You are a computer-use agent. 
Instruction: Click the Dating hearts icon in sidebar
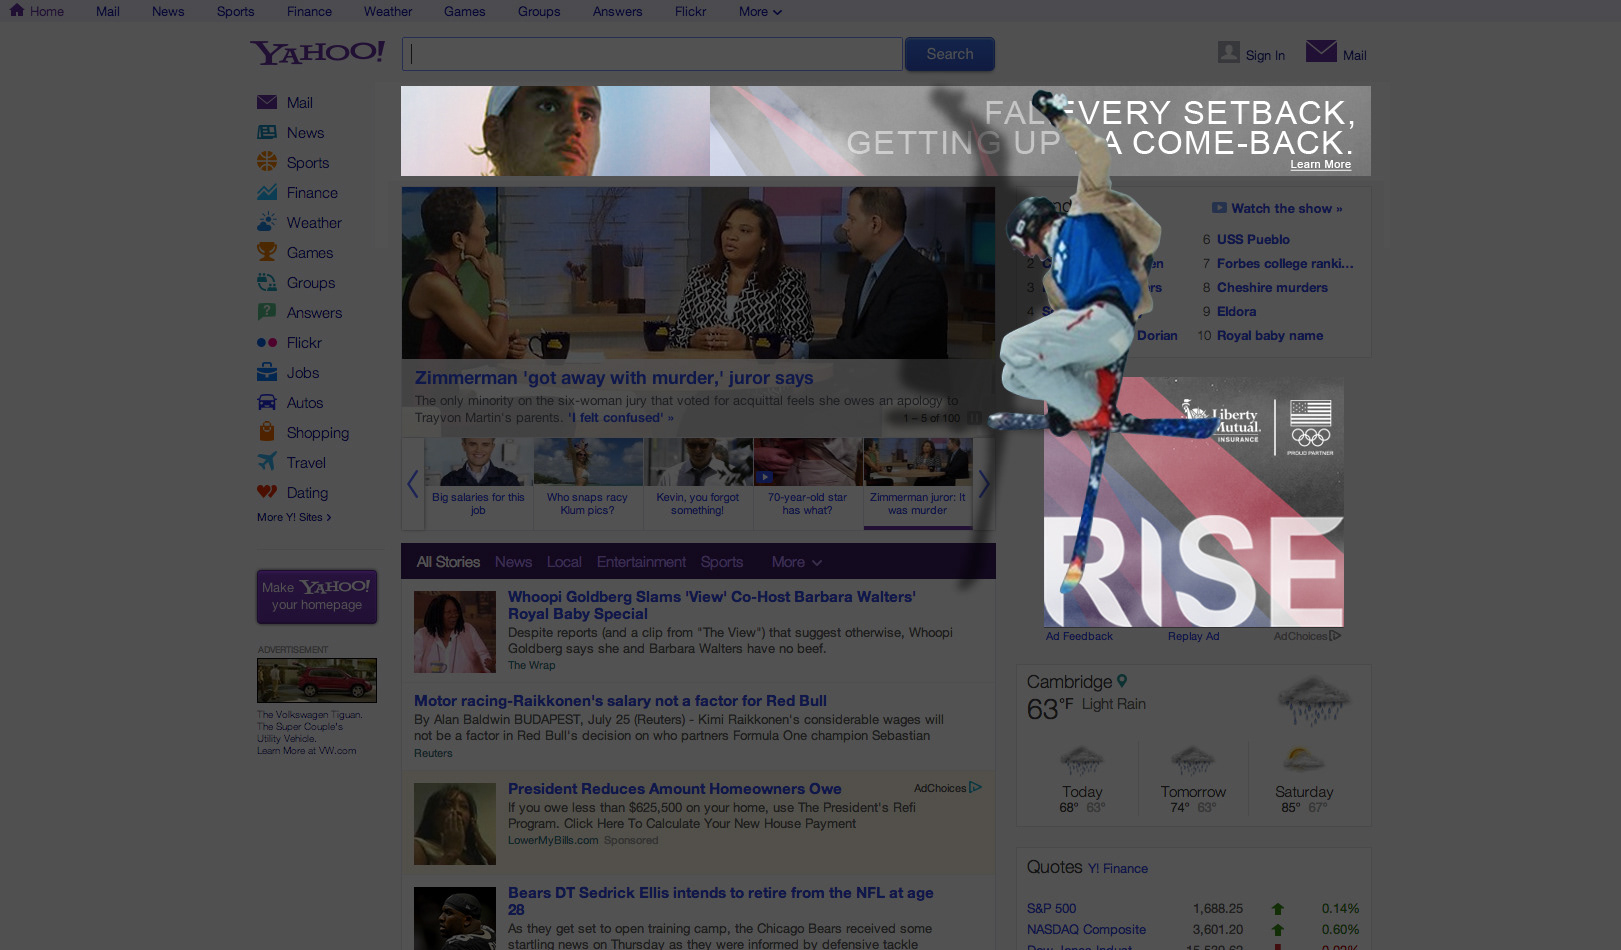(x=266, y=492)
